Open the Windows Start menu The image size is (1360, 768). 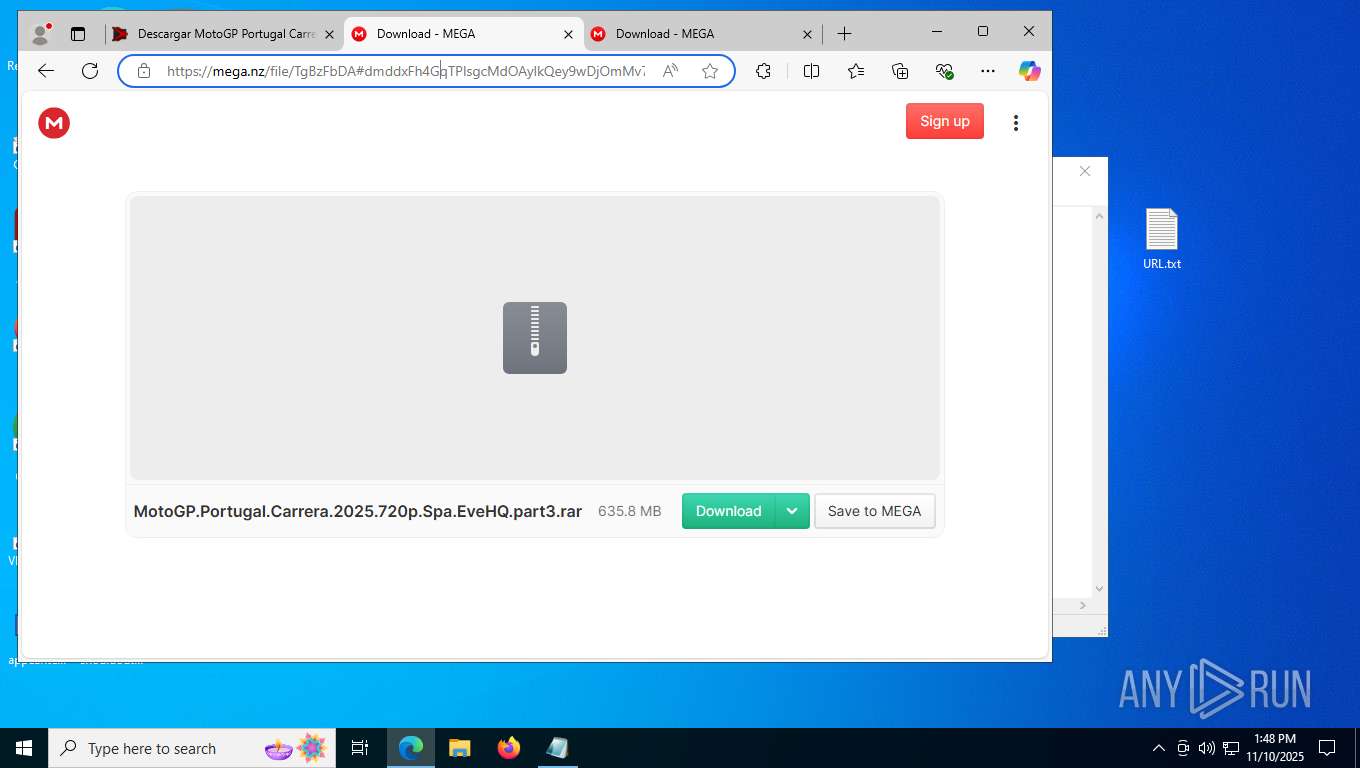point(24,748)
